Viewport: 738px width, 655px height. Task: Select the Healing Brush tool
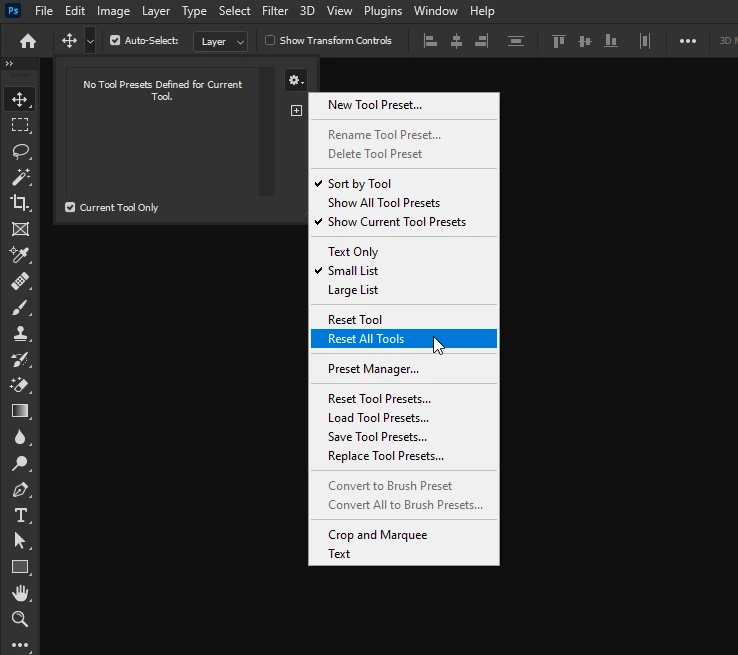coord(20,281)
